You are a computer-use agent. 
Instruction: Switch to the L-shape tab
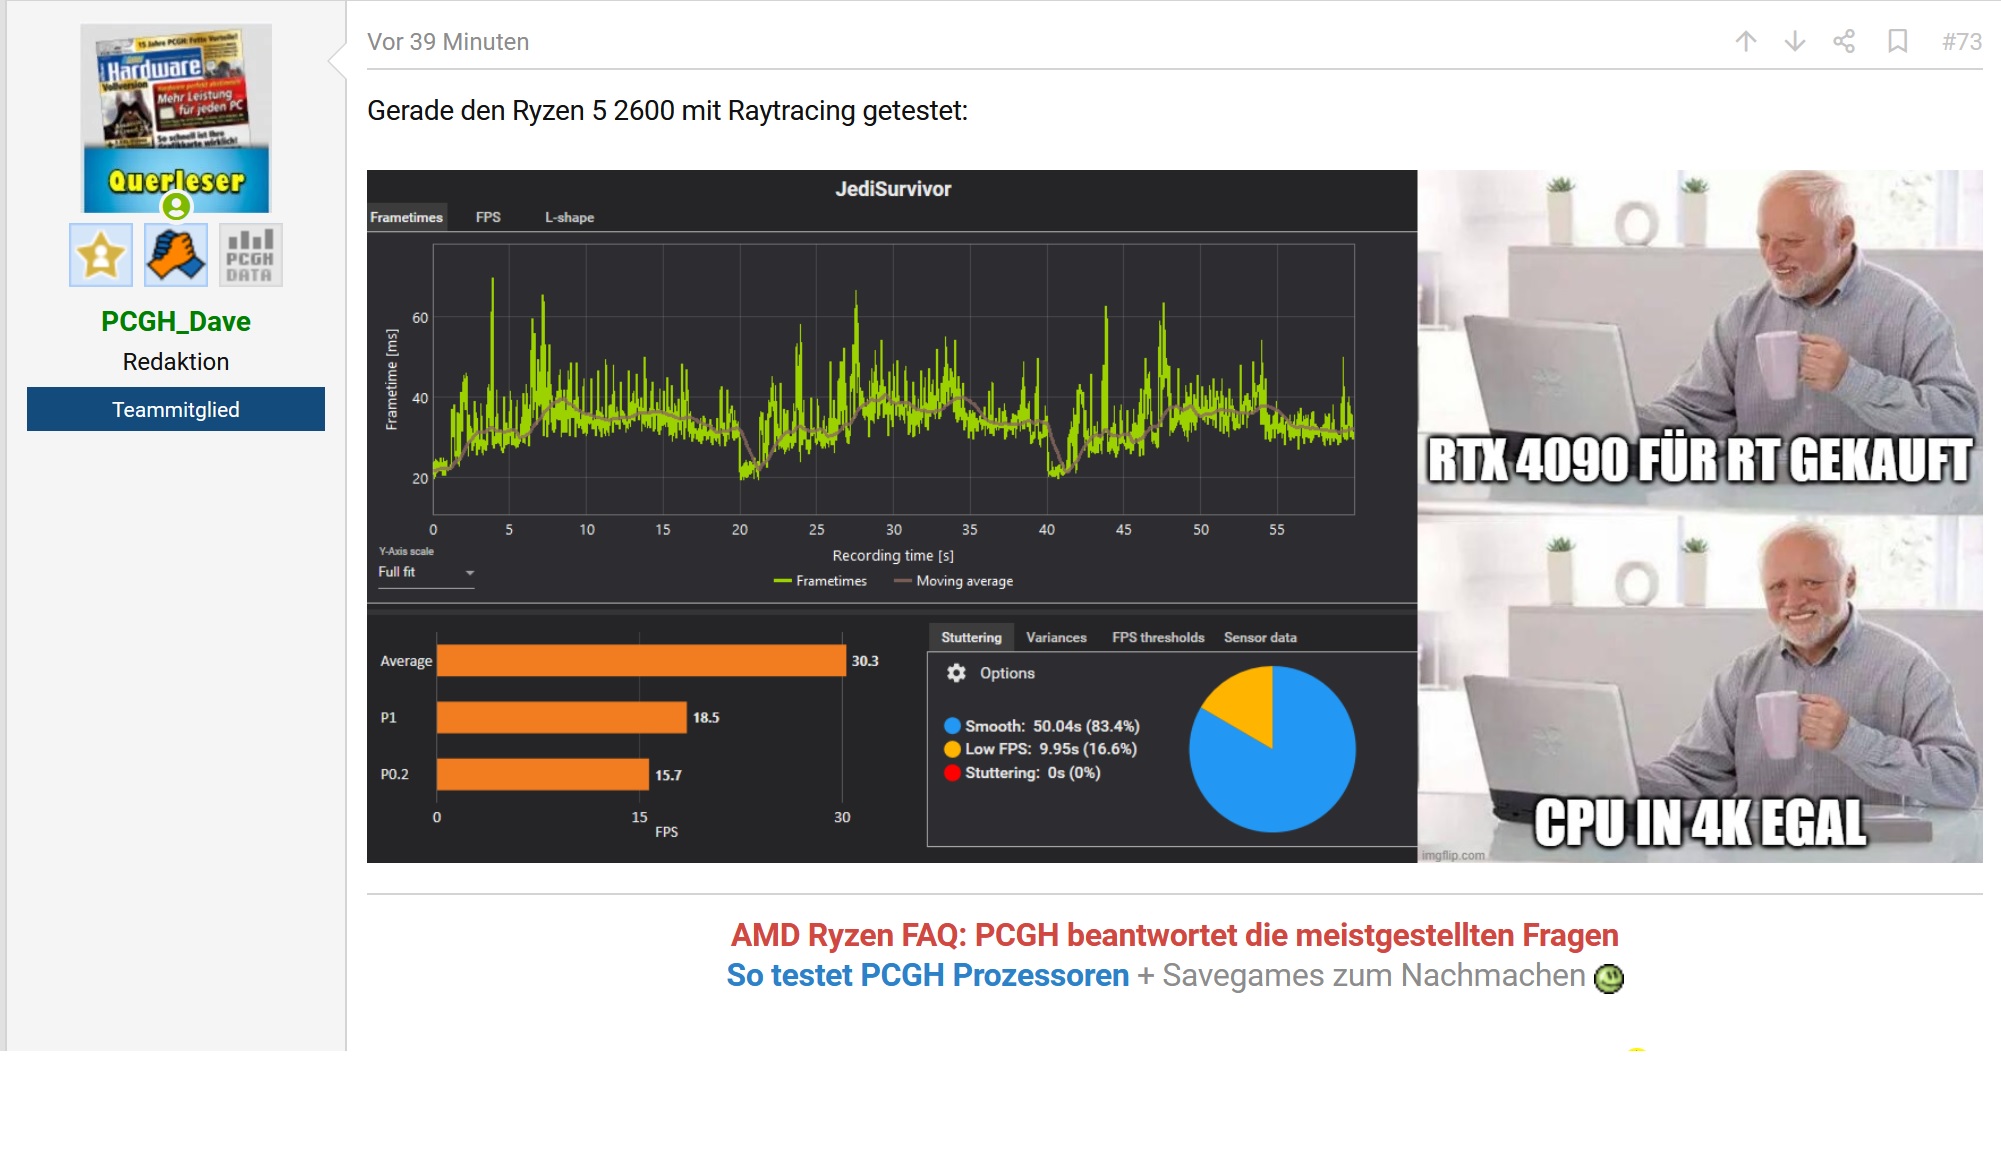pos(569,217)
